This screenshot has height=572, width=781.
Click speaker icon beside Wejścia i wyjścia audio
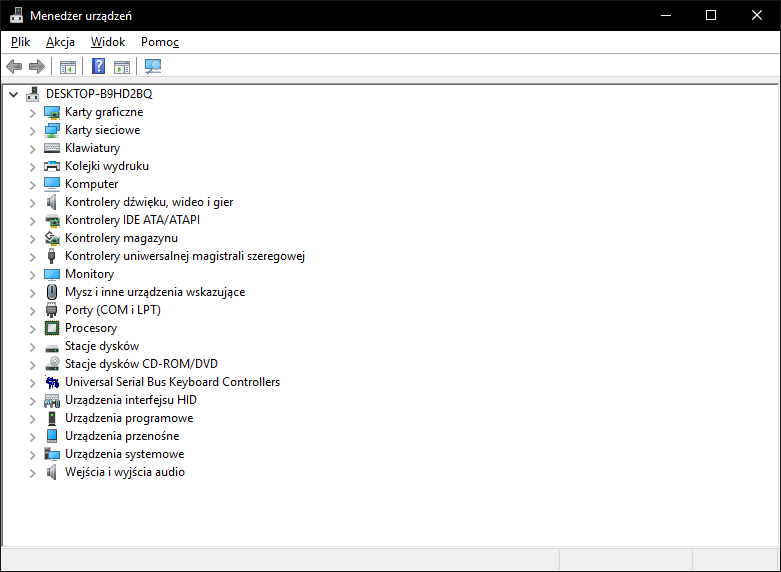52,472
